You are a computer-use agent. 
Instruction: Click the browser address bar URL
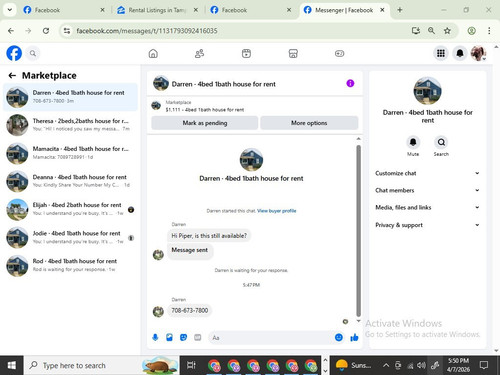coord(147,31)
